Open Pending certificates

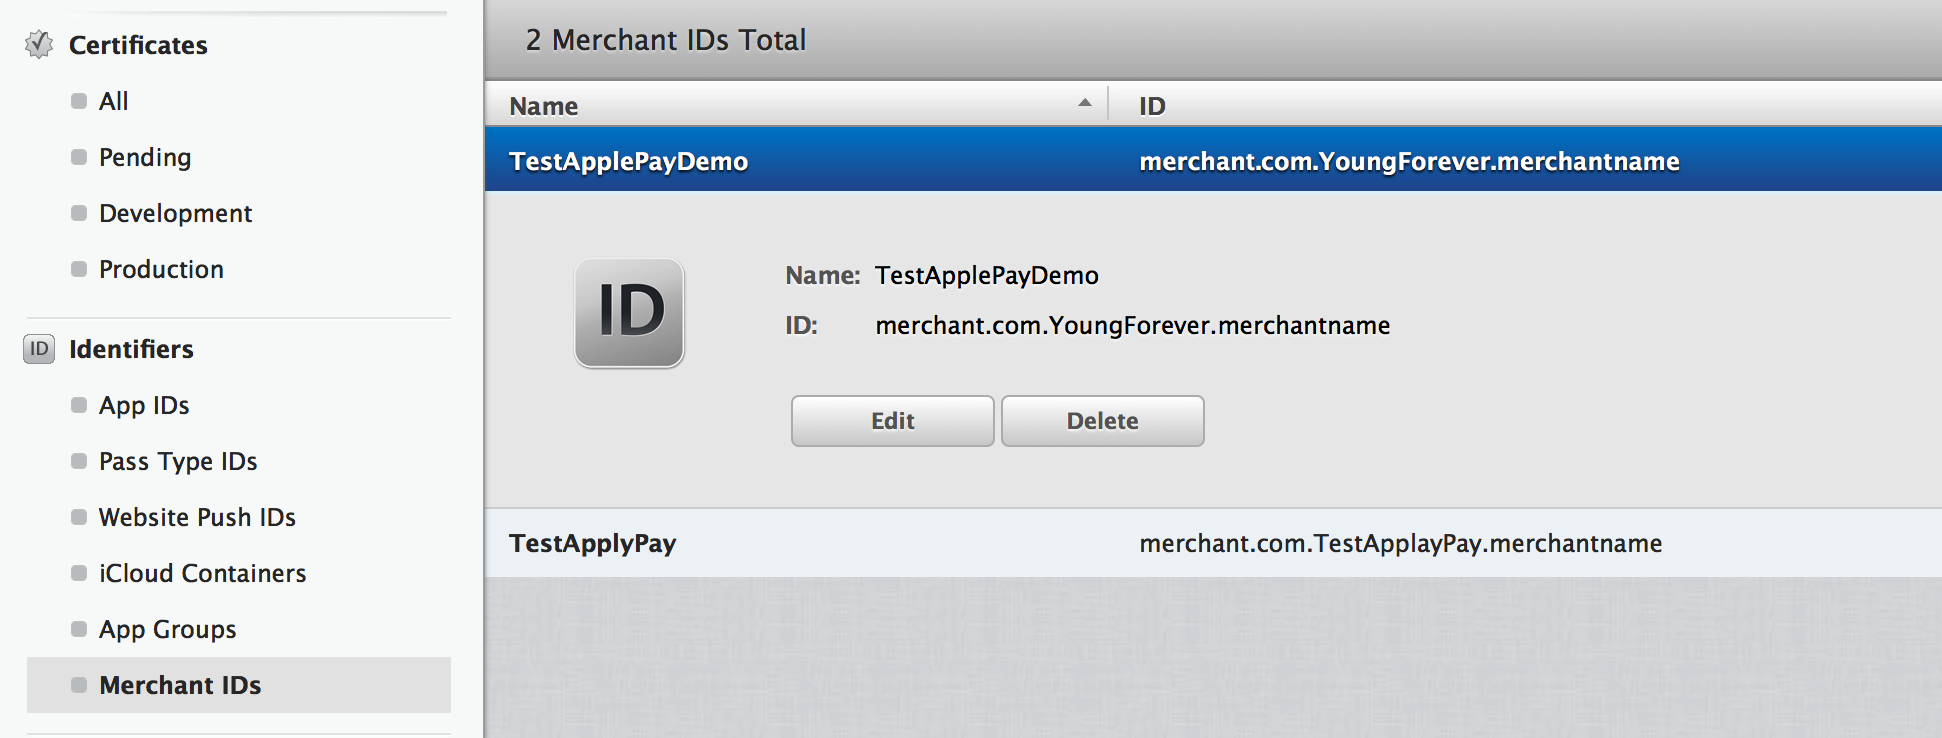145,157
